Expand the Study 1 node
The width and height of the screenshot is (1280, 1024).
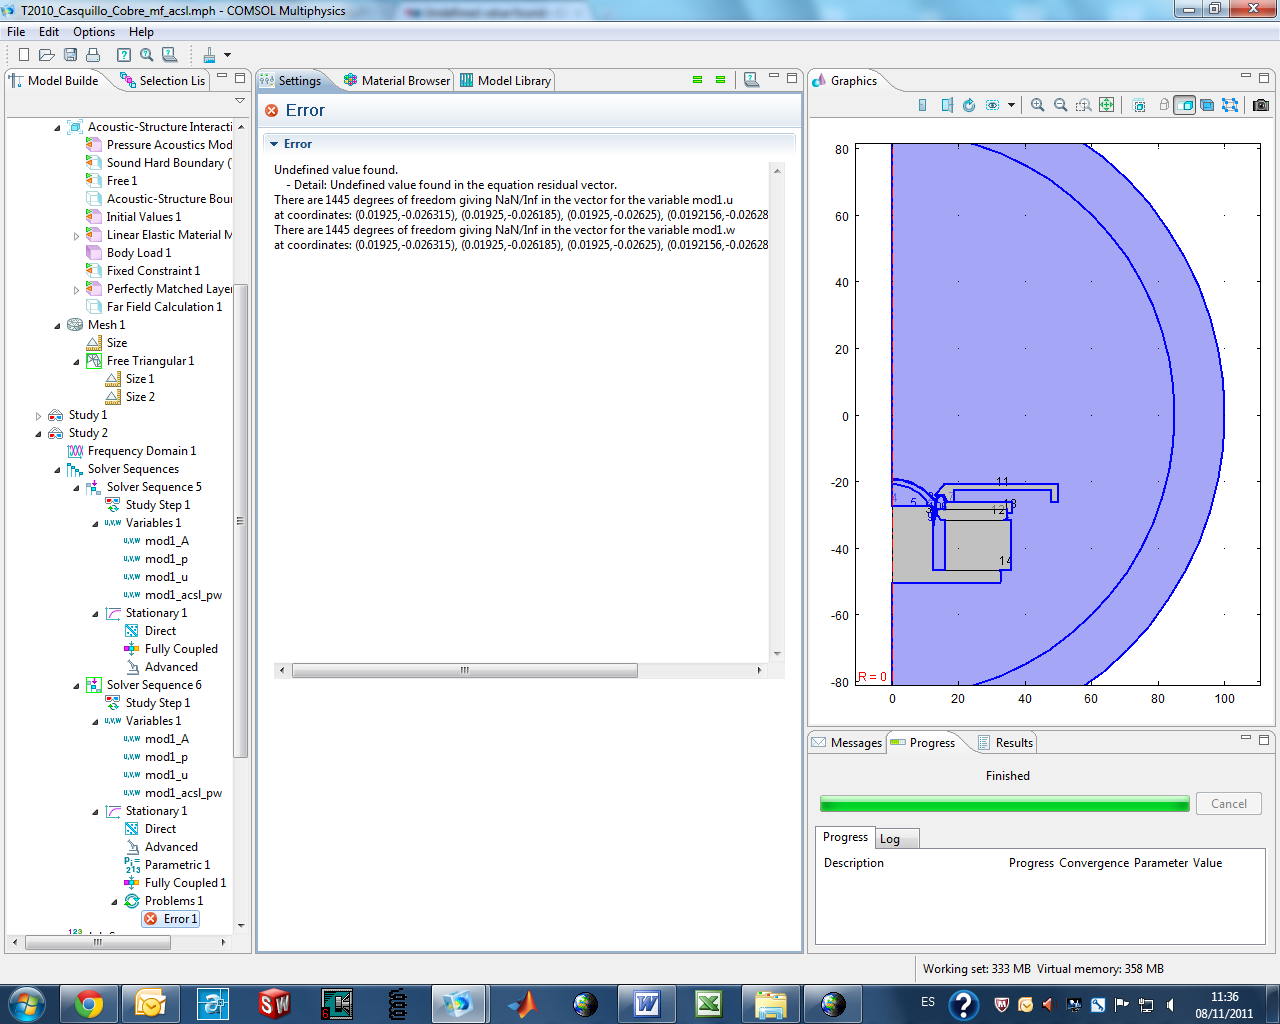(38, 416)
